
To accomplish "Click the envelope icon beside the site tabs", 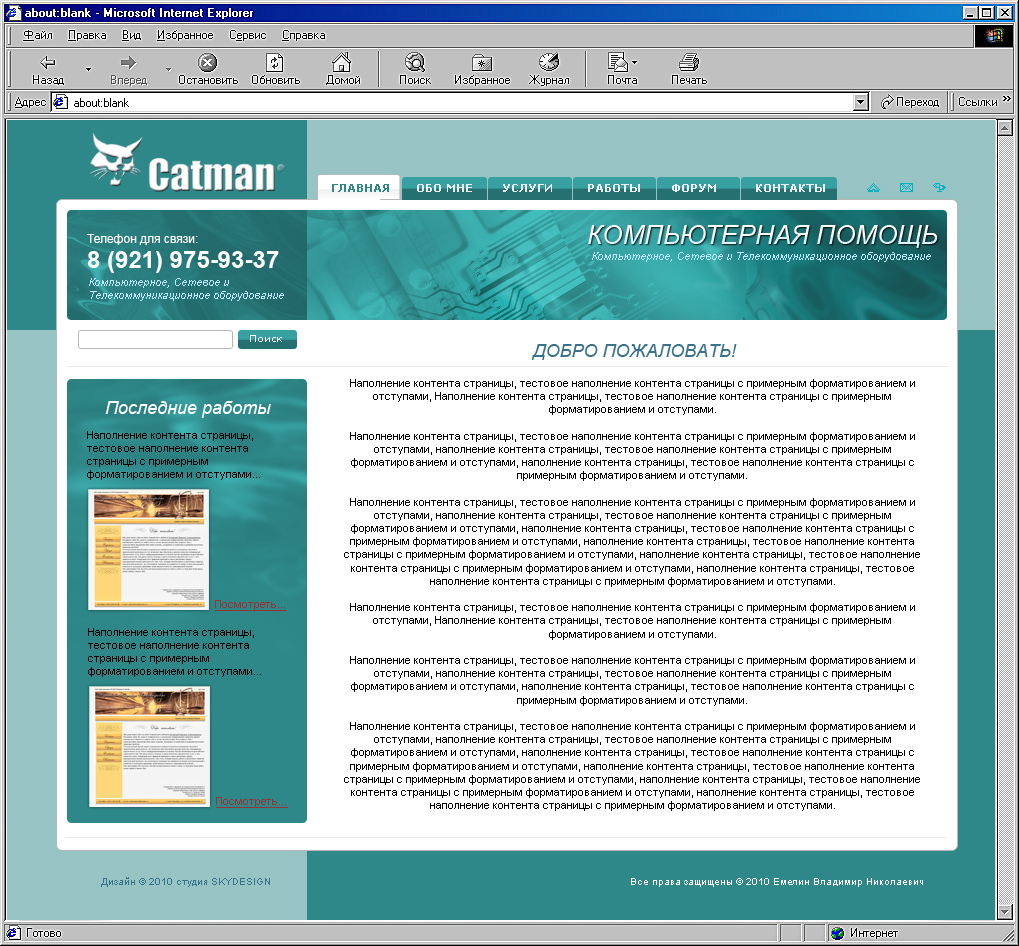I will point(906,188).
